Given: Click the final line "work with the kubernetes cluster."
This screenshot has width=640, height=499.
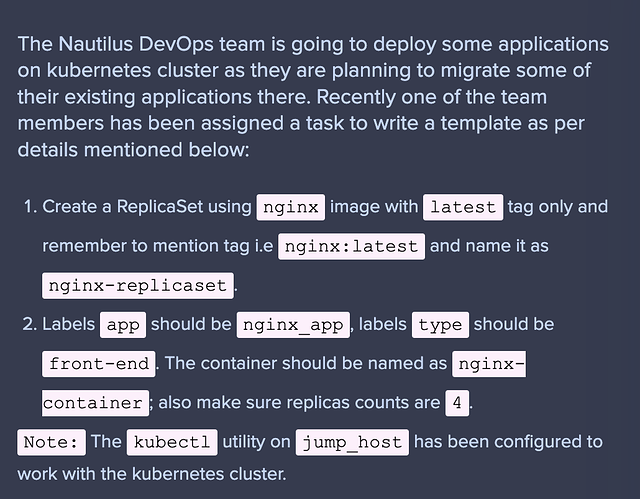Looking at the screenshot, I should [151, 473].
